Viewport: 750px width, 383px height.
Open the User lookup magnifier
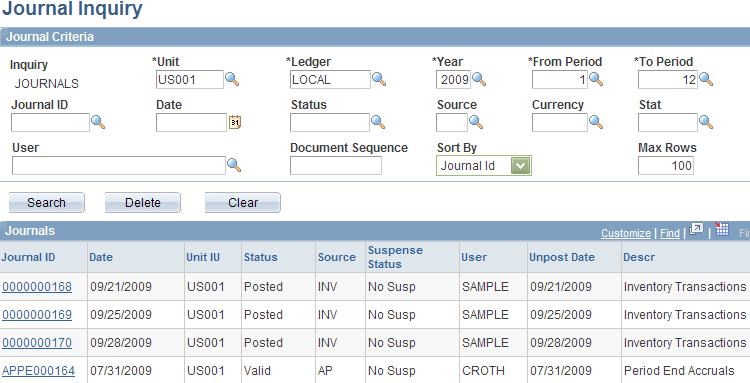[233, 165]
